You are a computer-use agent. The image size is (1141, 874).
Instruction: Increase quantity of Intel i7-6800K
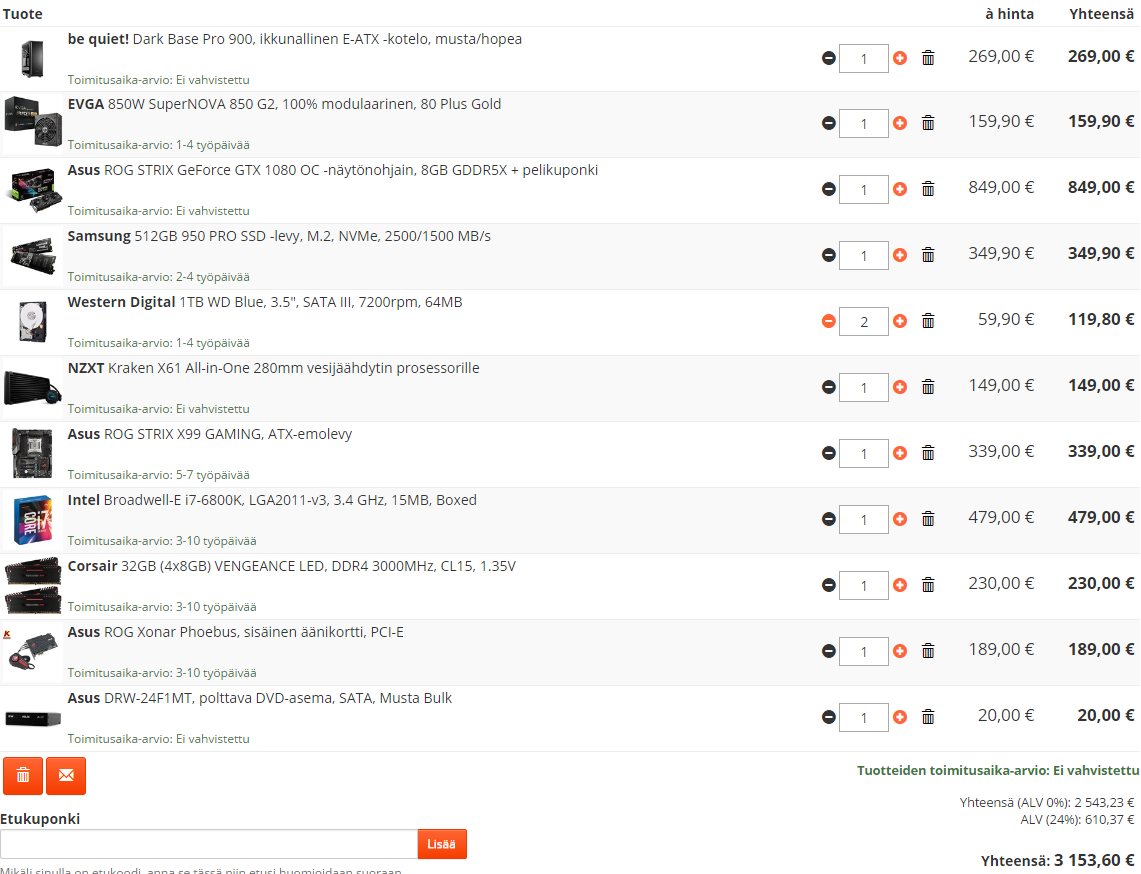(x=900, y=520)
